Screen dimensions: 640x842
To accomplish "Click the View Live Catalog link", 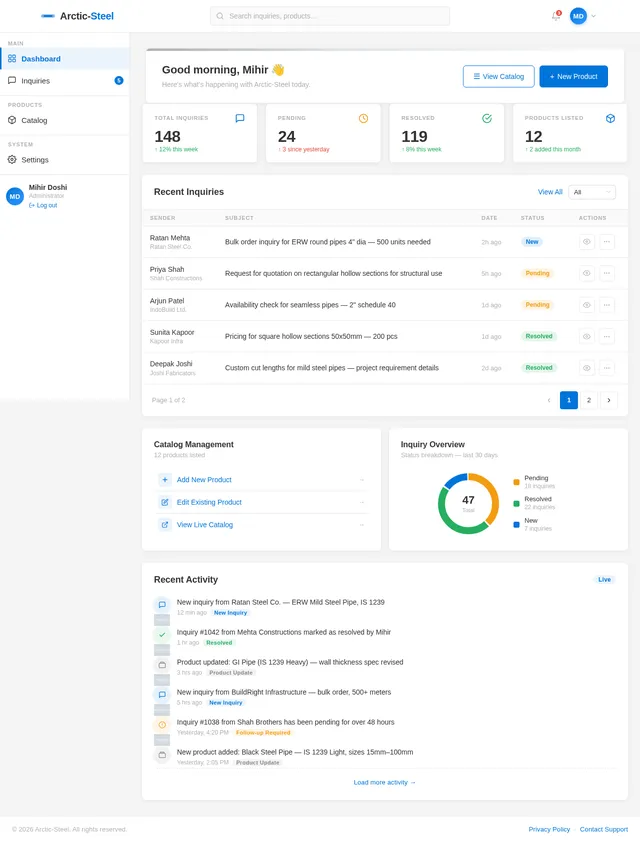I will pyautogui.click(x=205, y=525).
